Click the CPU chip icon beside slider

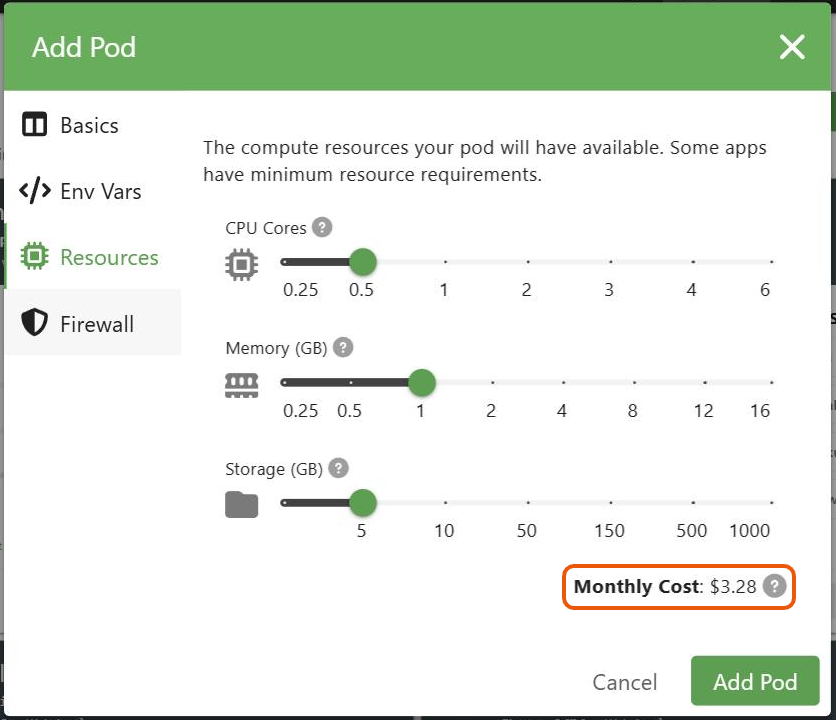point(242,264)
